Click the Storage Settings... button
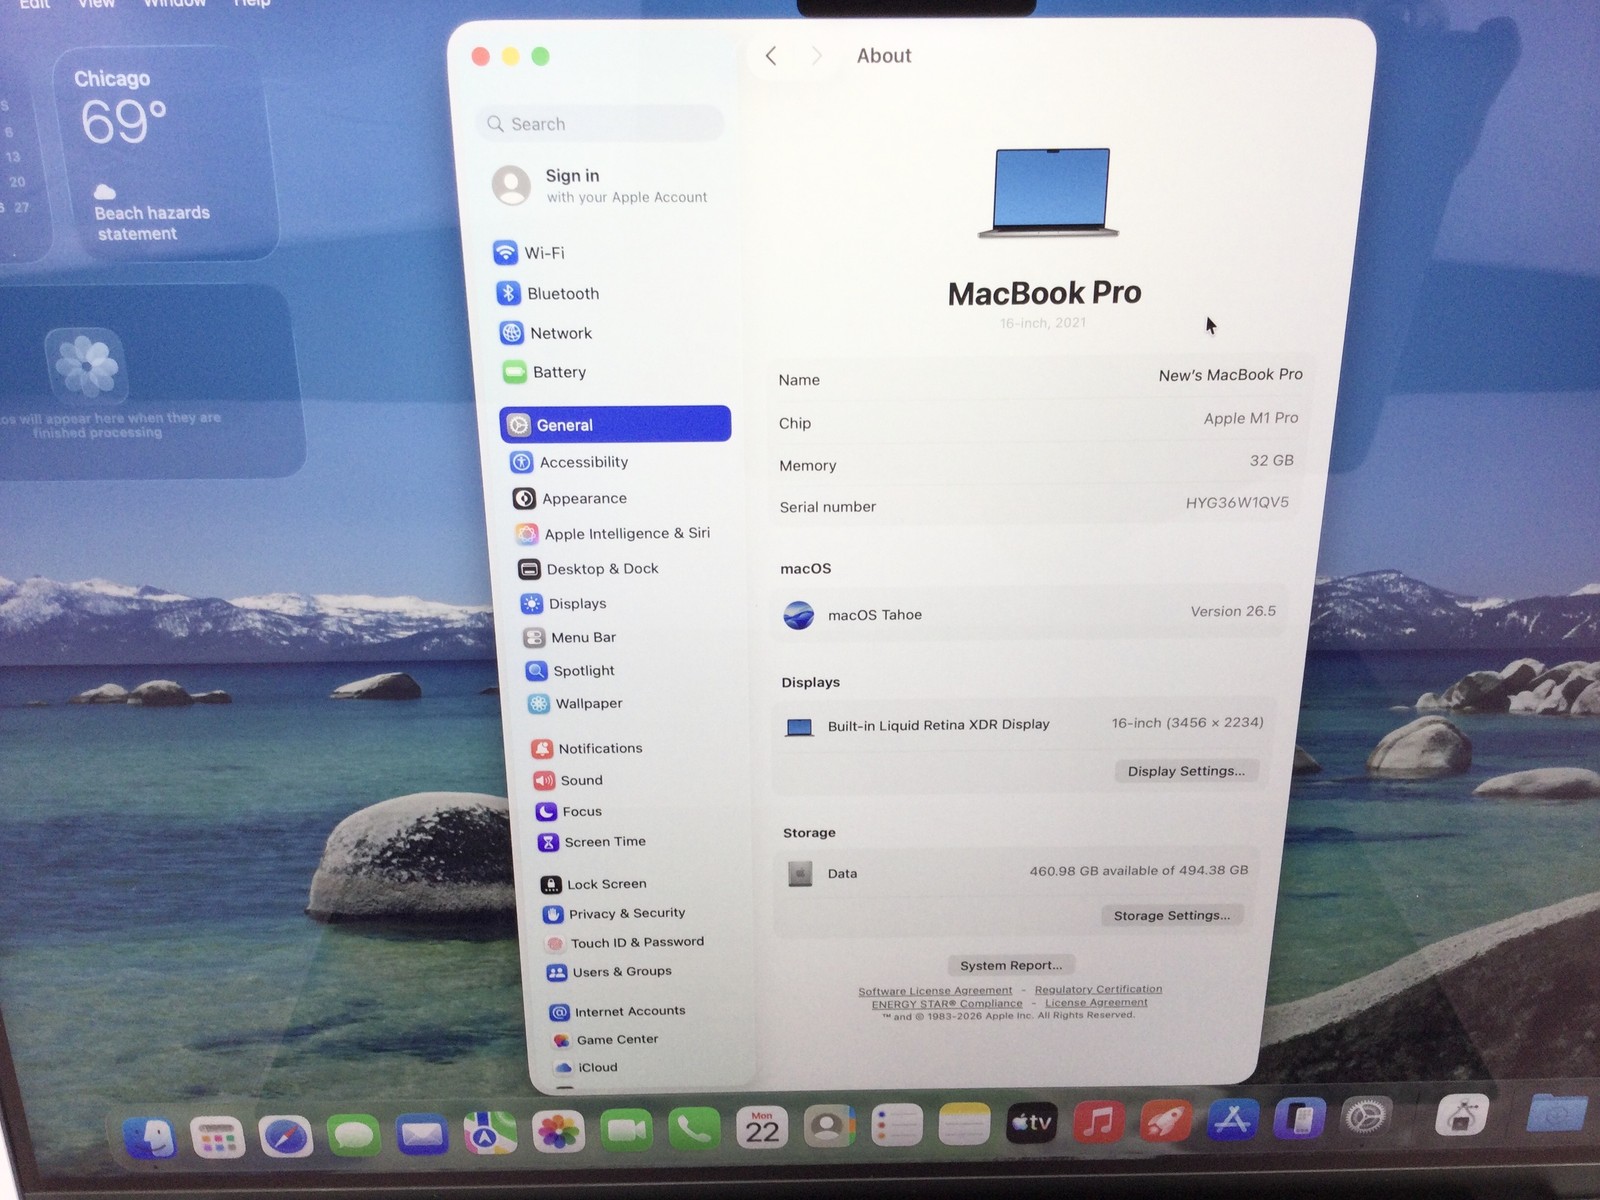The image size is (1600, 1200). click(1172, 915)
